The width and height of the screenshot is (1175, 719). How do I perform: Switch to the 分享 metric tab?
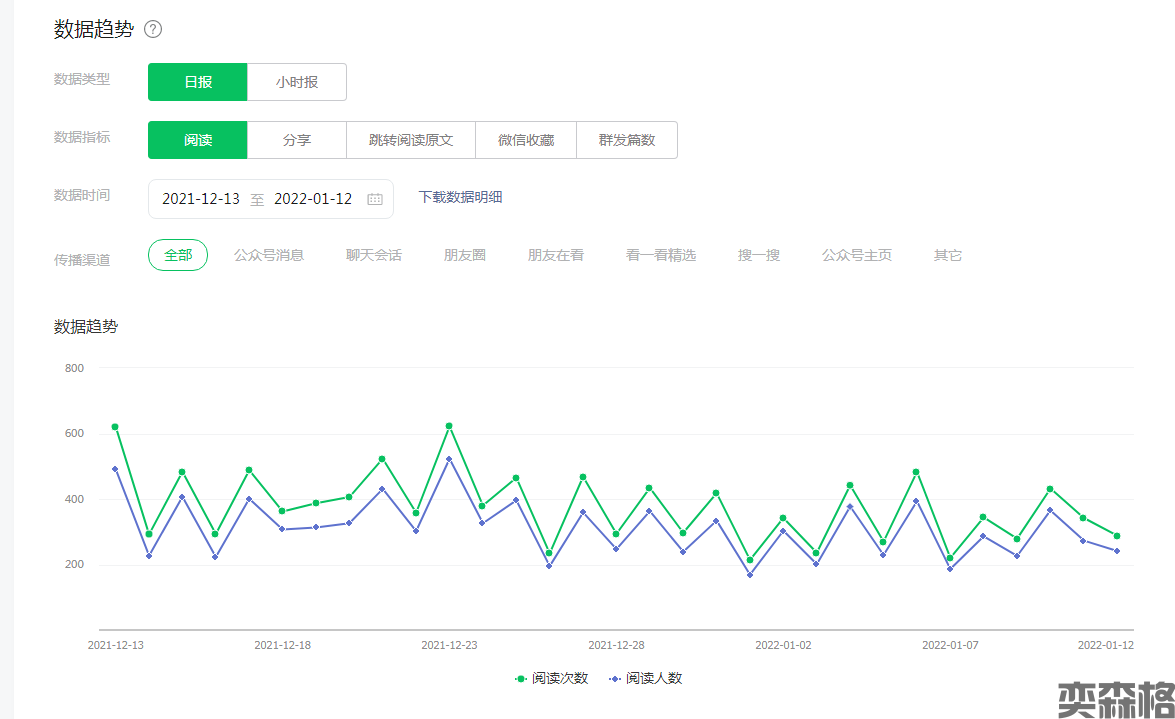click(x=297, y=140)
